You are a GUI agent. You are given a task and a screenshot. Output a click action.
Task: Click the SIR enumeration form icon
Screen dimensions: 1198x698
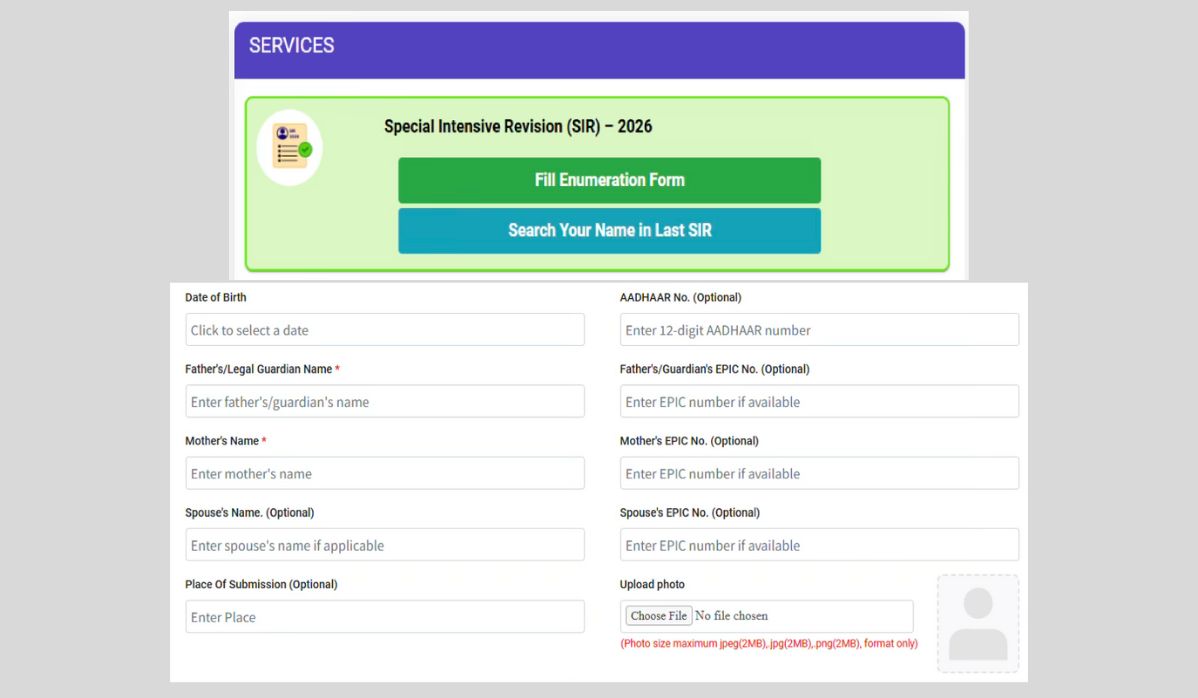click(290, 148)
